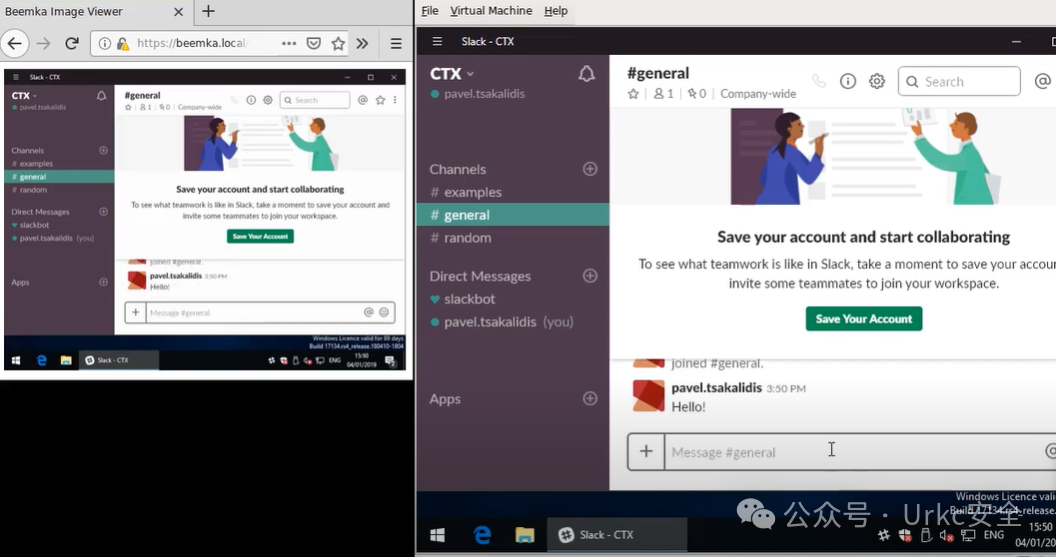Attach a file with message plus button
Screen dimensions: 1056x557
point(646,451)
